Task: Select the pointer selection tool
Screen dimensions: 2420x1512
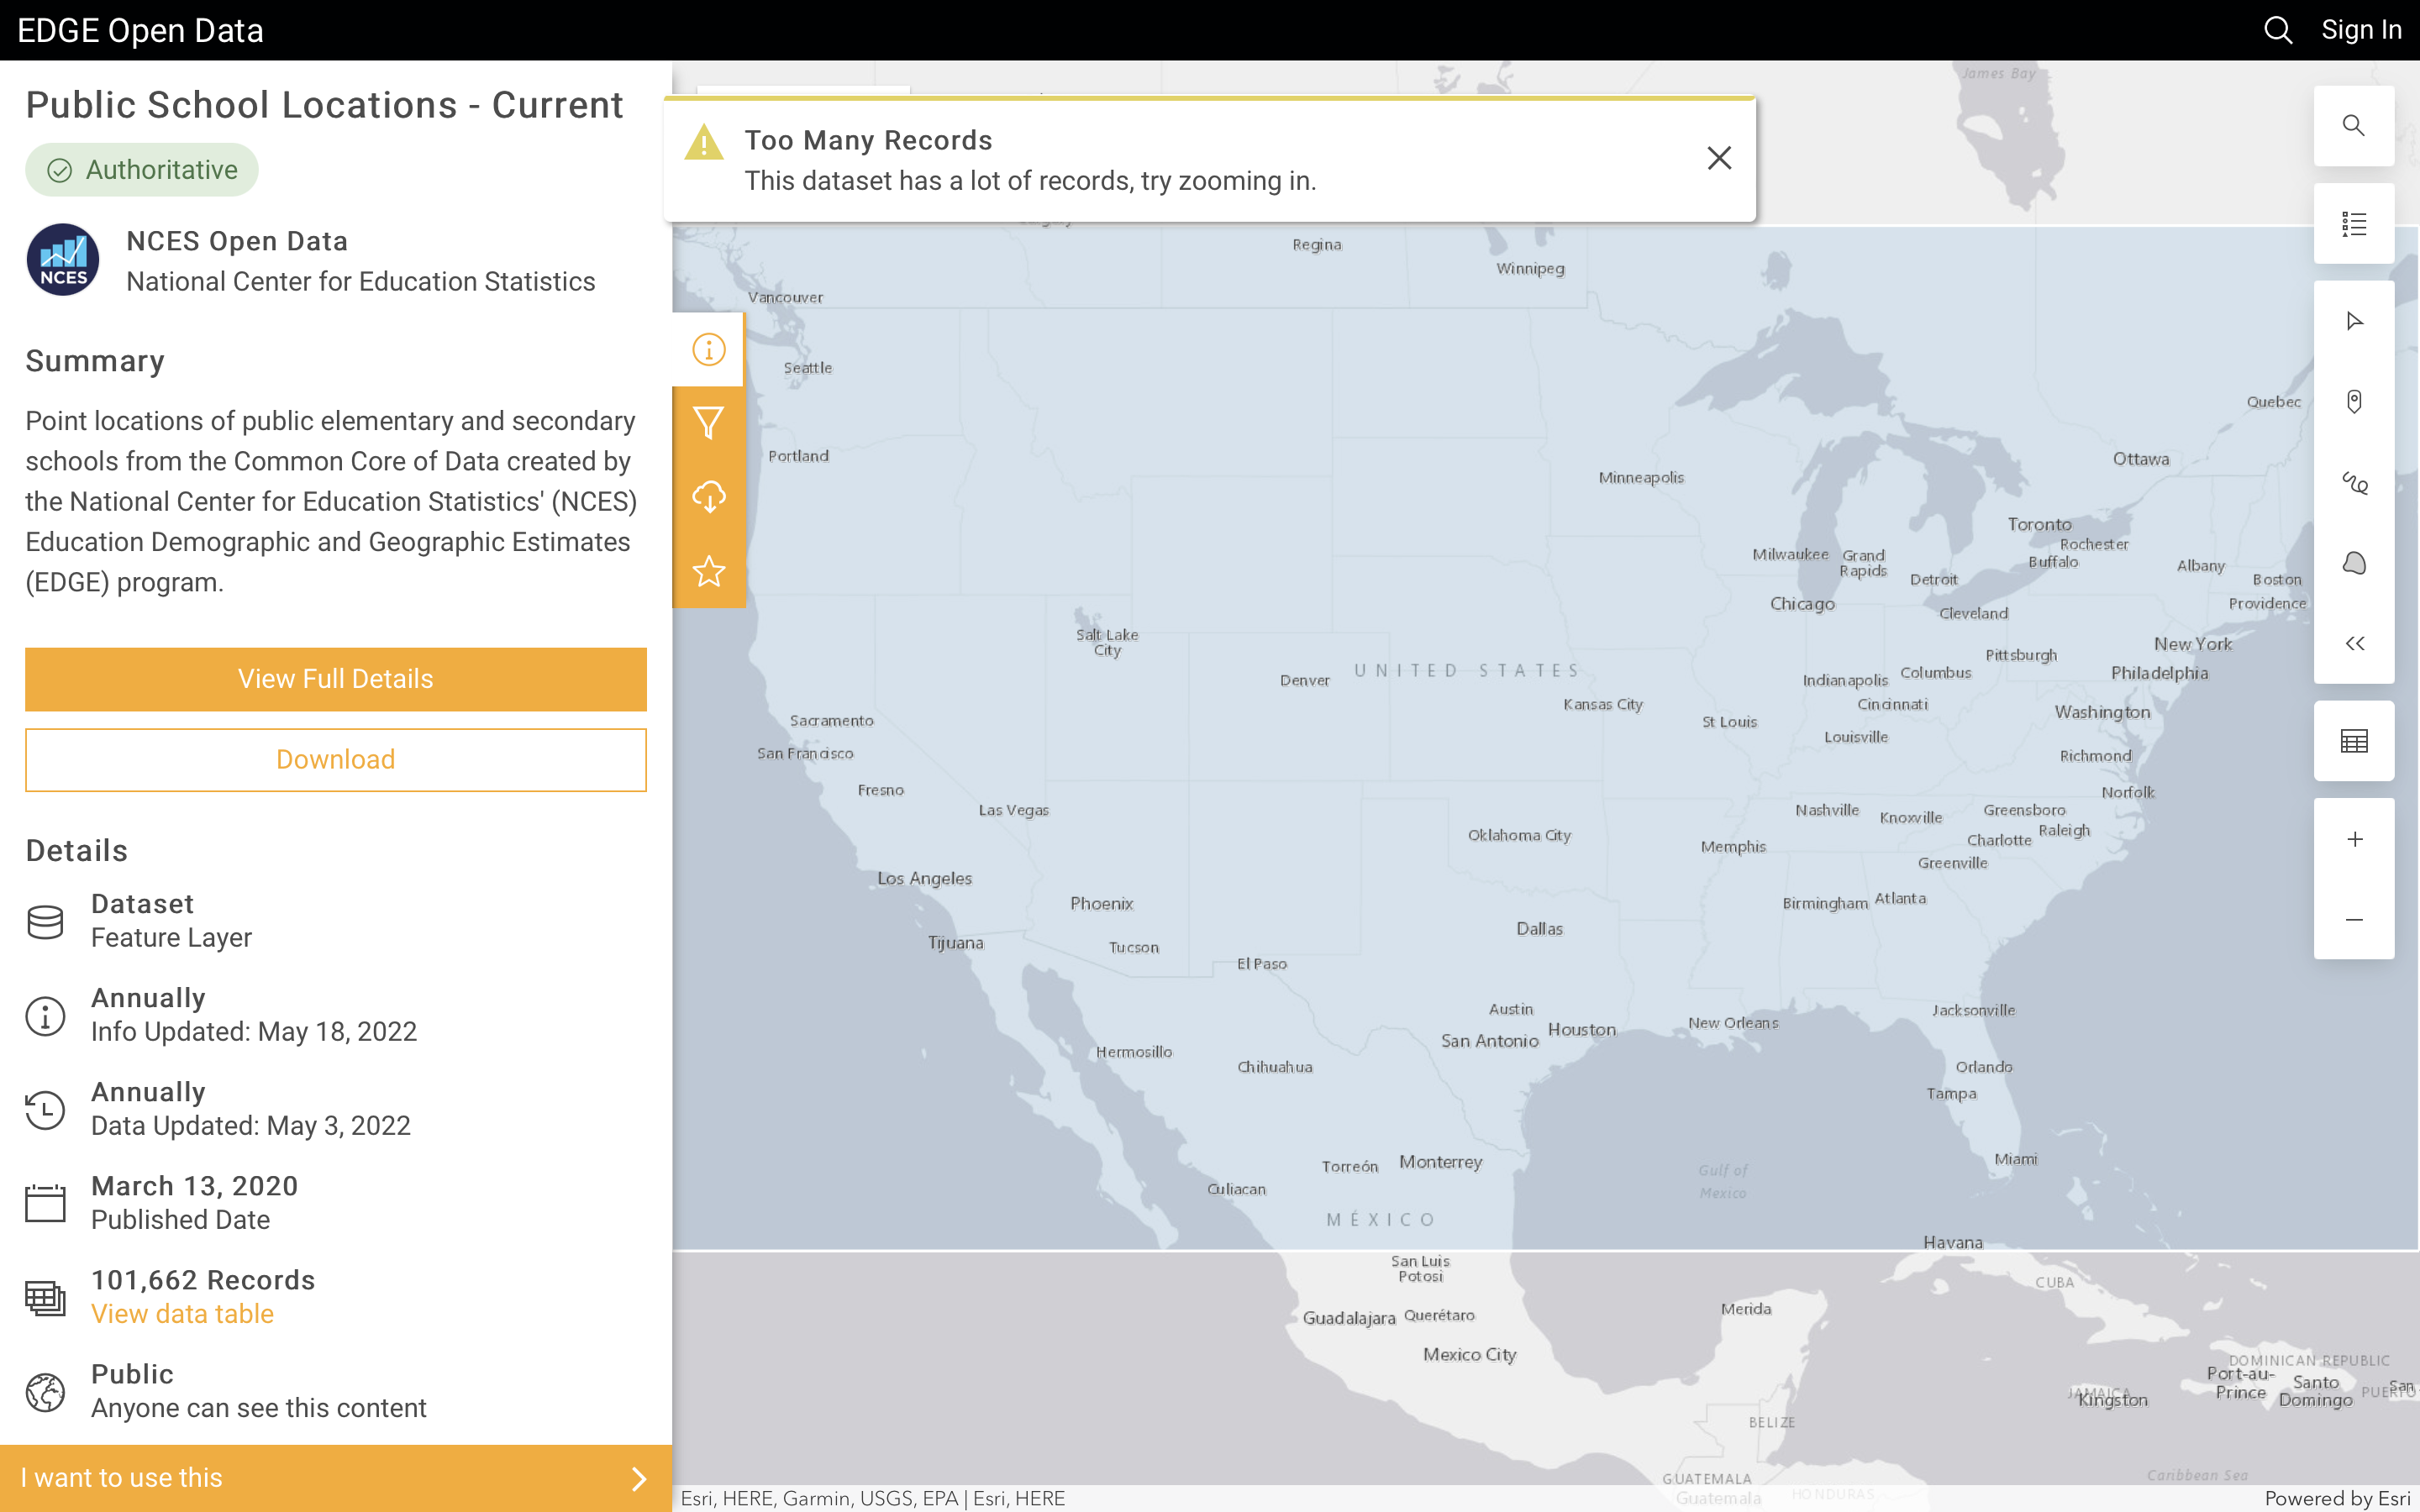Action: point(2354,321)
